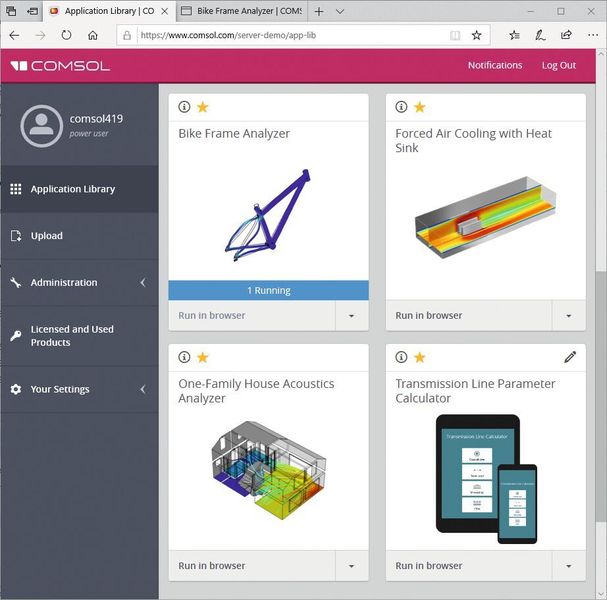607x600 pixels.
Task: Click the COMSOL logo
Action: point(60,66)
